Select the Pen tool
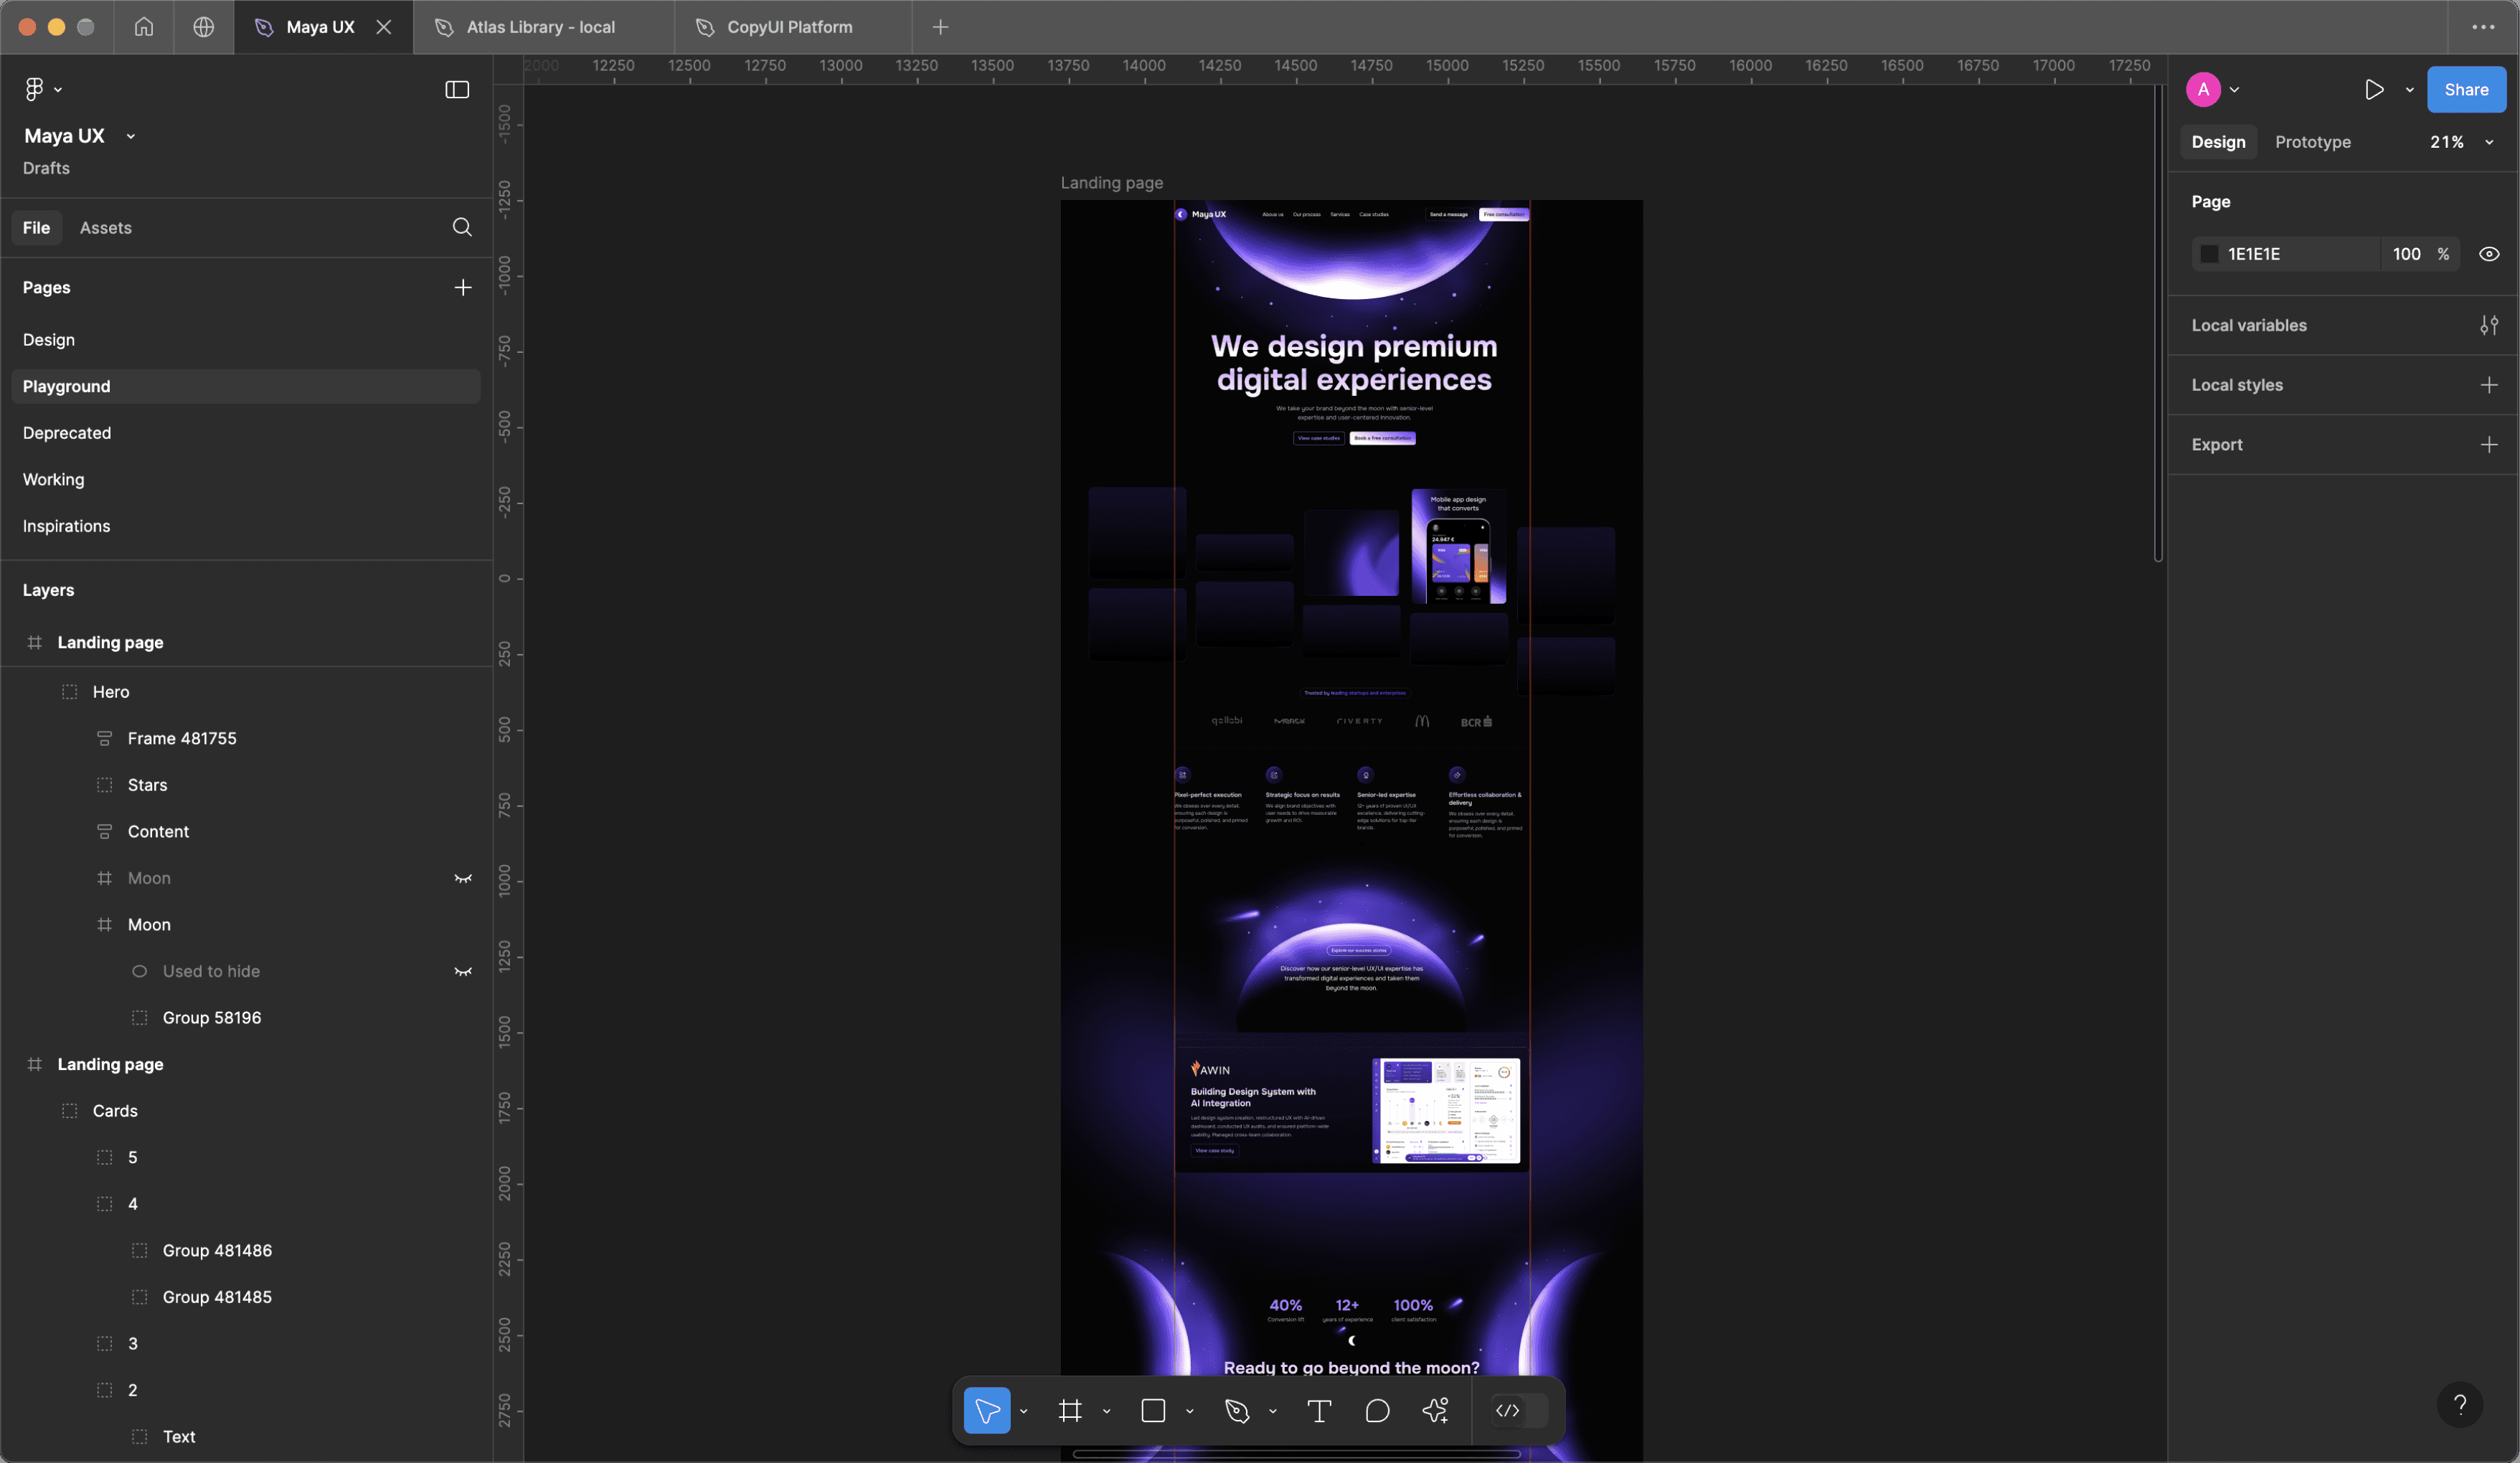This screenshot has height=1463, width=2520. click(1237, 1411)
